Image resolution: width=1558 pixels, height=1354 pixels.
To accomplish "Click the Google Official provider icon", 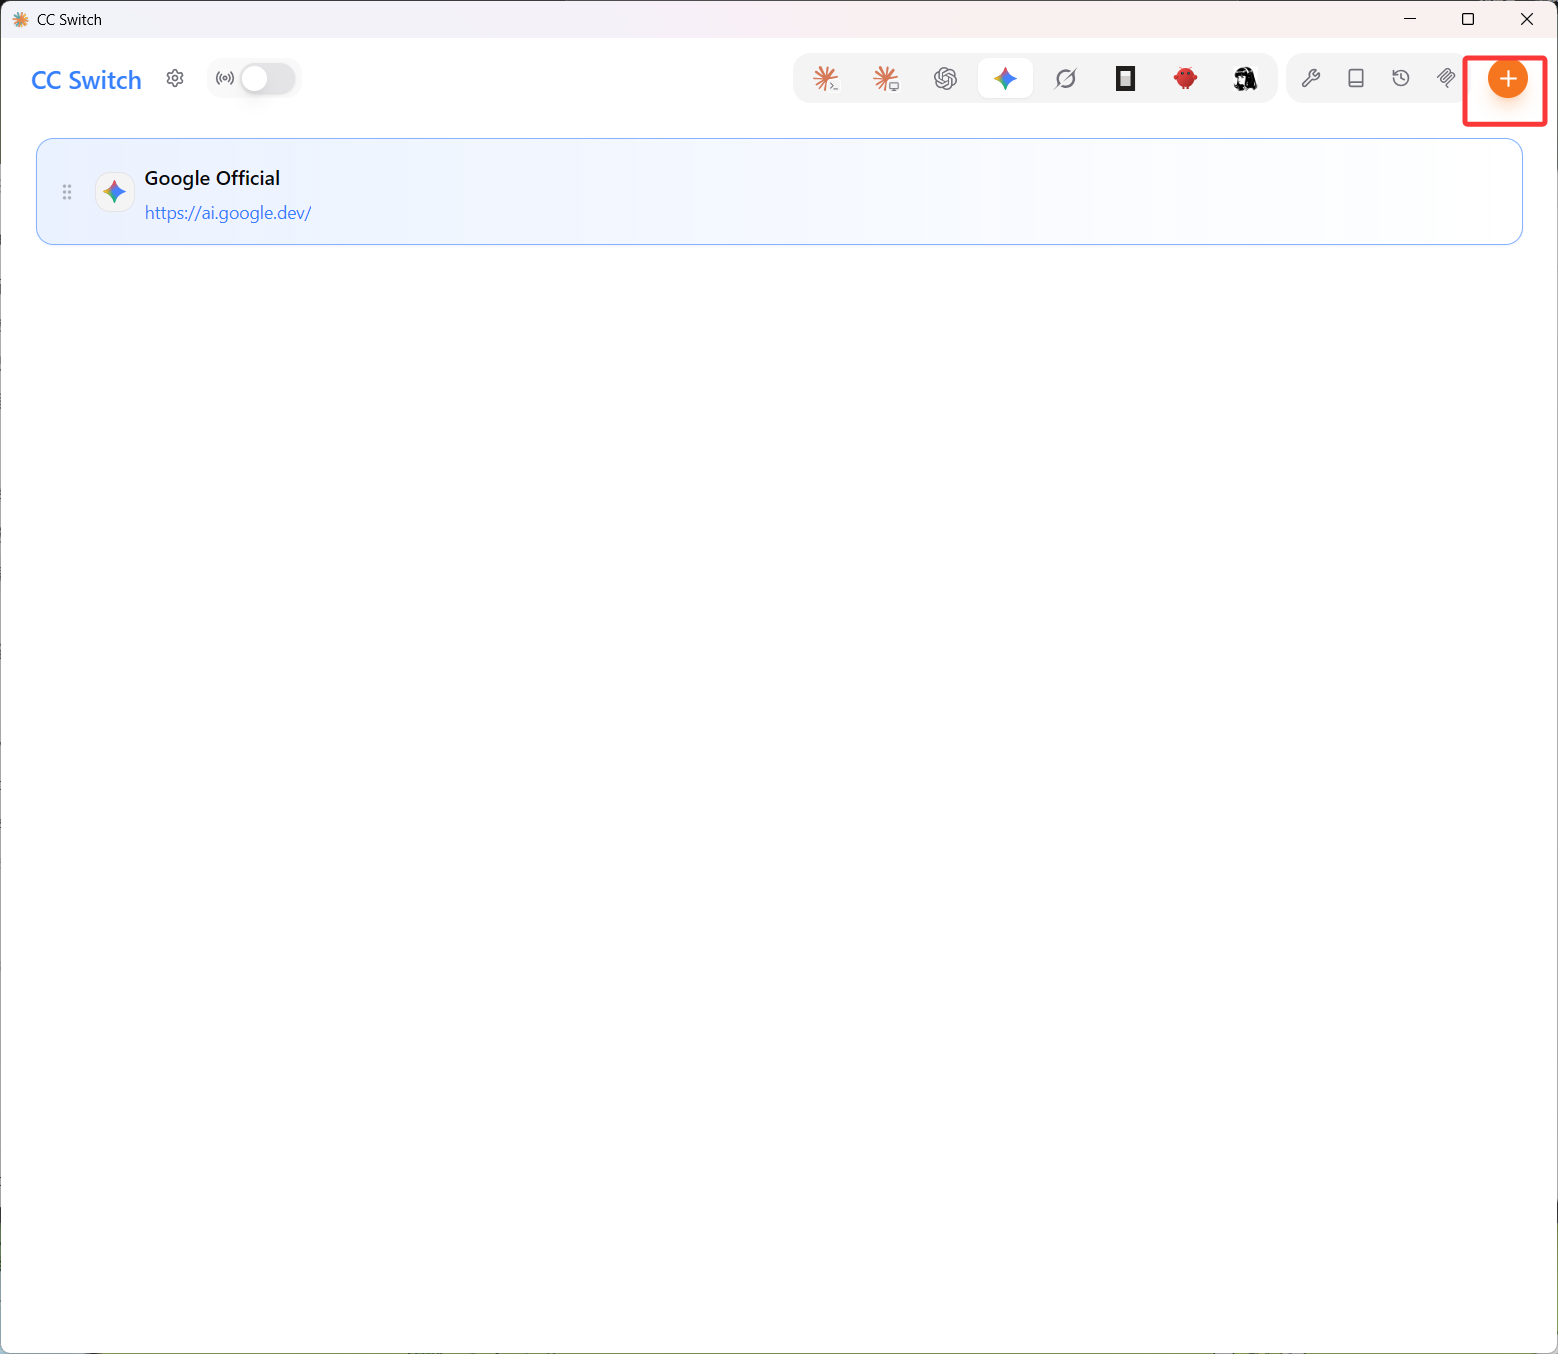I will (115, 191).
